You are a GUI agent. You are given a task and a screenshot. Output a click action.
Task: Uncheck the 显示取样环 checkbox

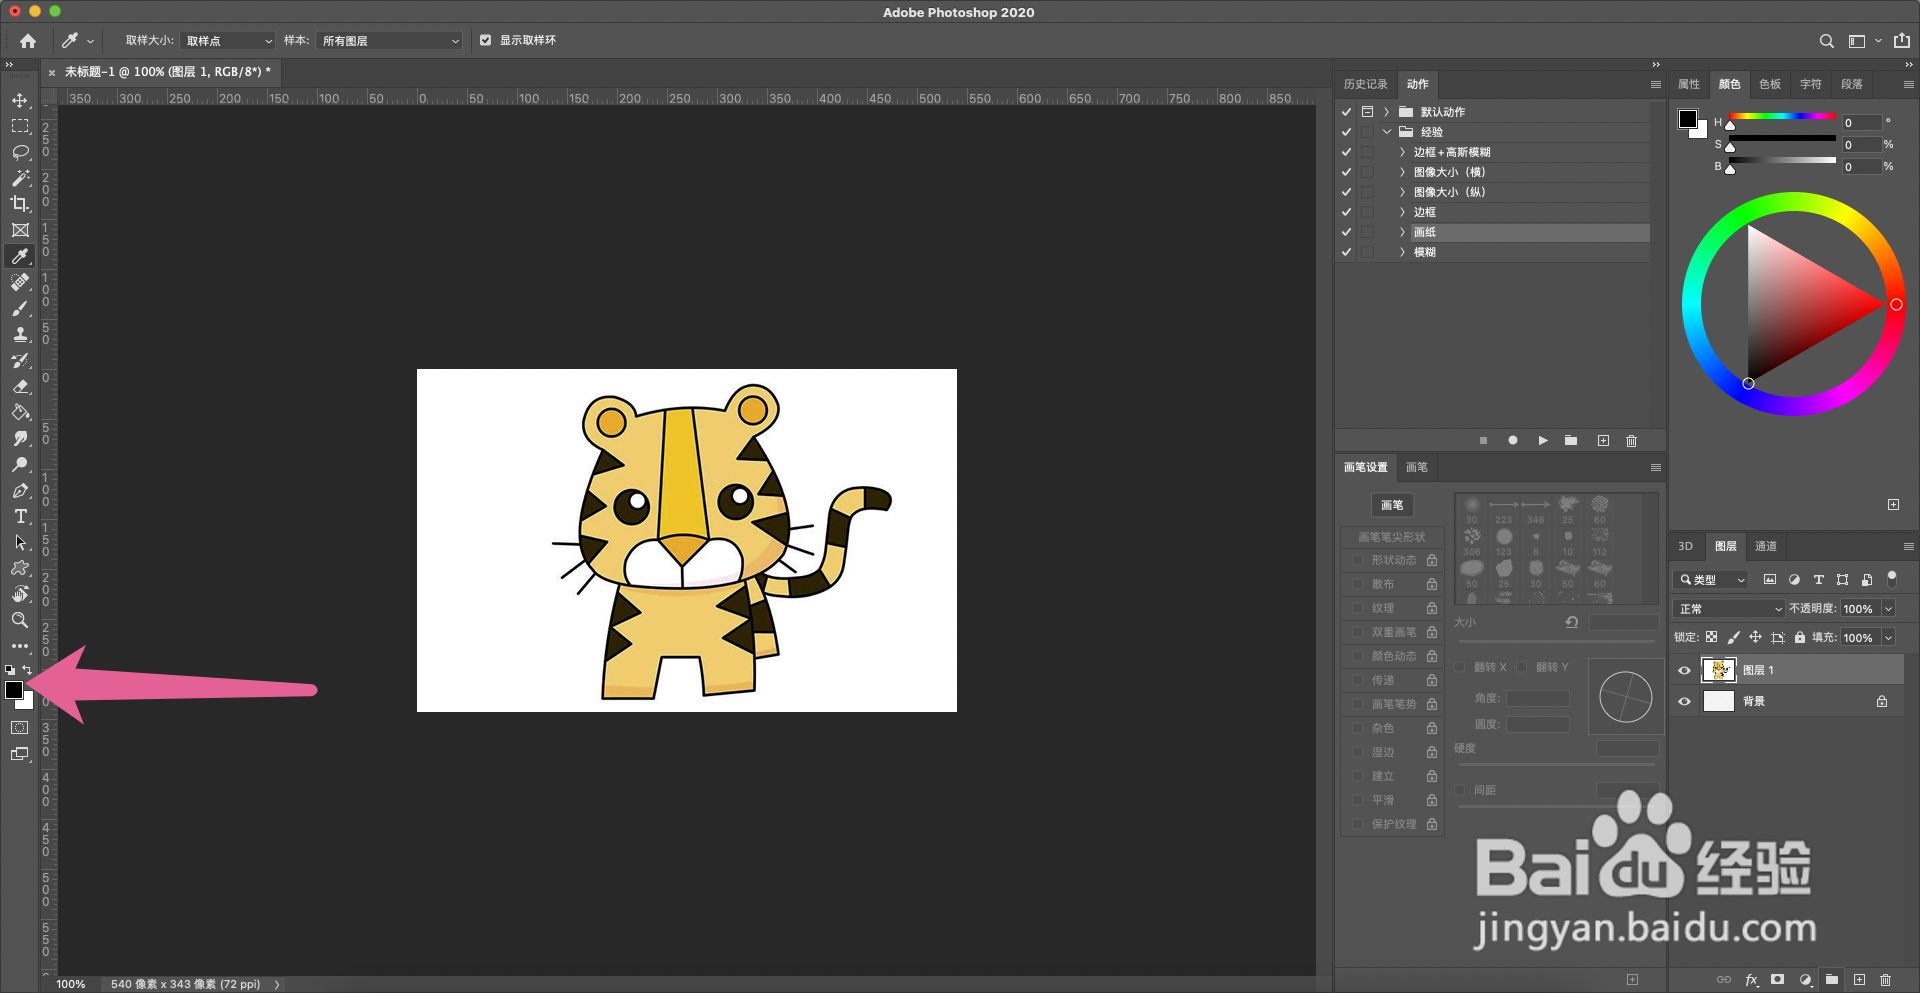point(485,41)
